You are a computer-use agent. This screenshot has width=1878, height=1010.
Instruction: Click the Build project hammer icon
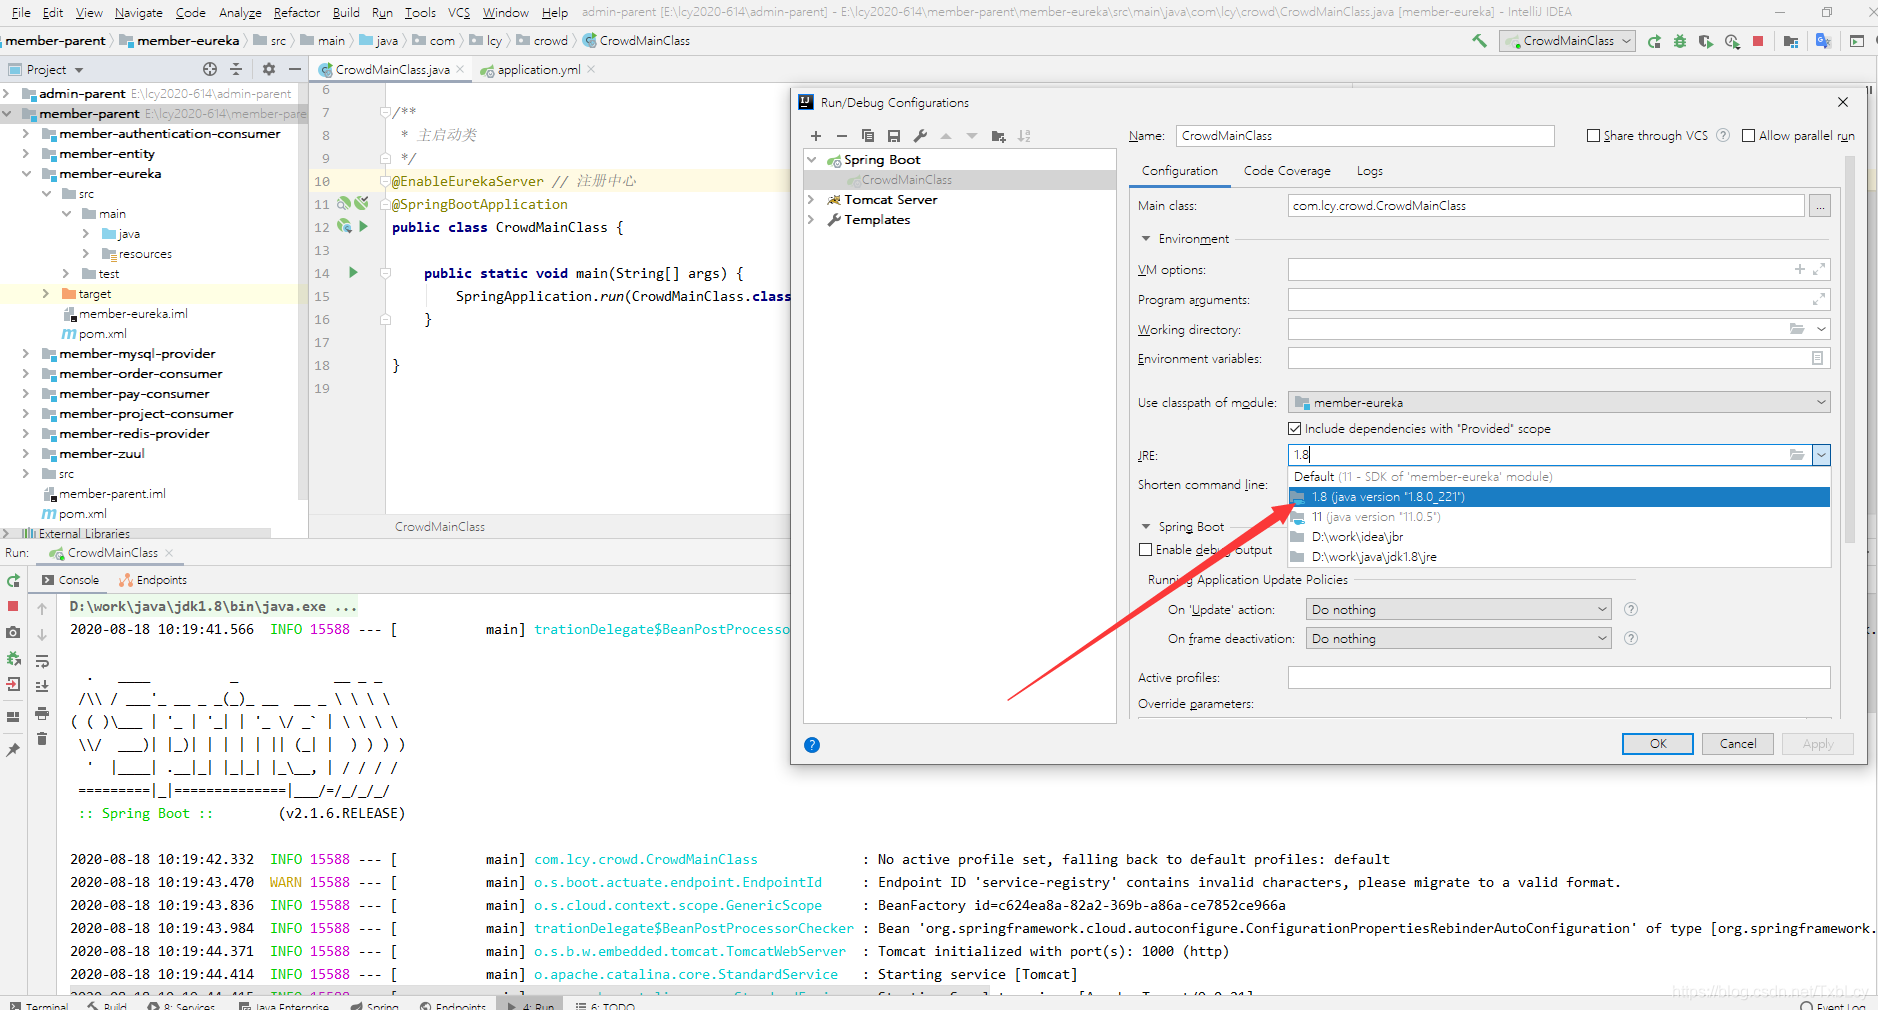click(x=1479, y=41)
